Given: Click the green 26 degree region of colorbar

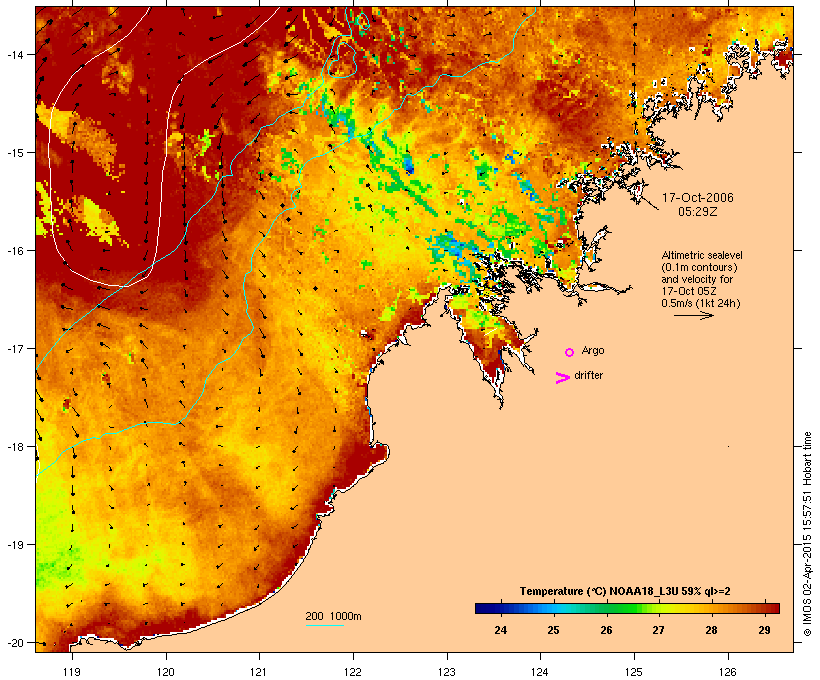Looking at the screenshot, I should (607, 608).
